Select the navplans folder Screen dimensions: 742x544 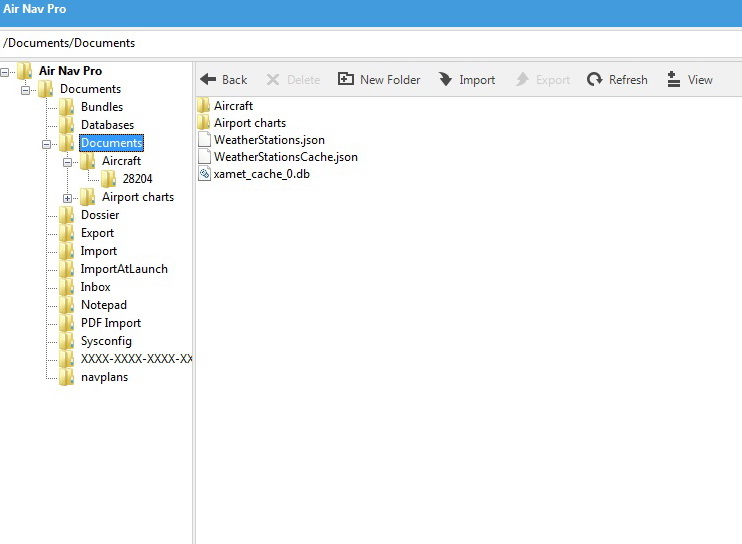point(104,377)
